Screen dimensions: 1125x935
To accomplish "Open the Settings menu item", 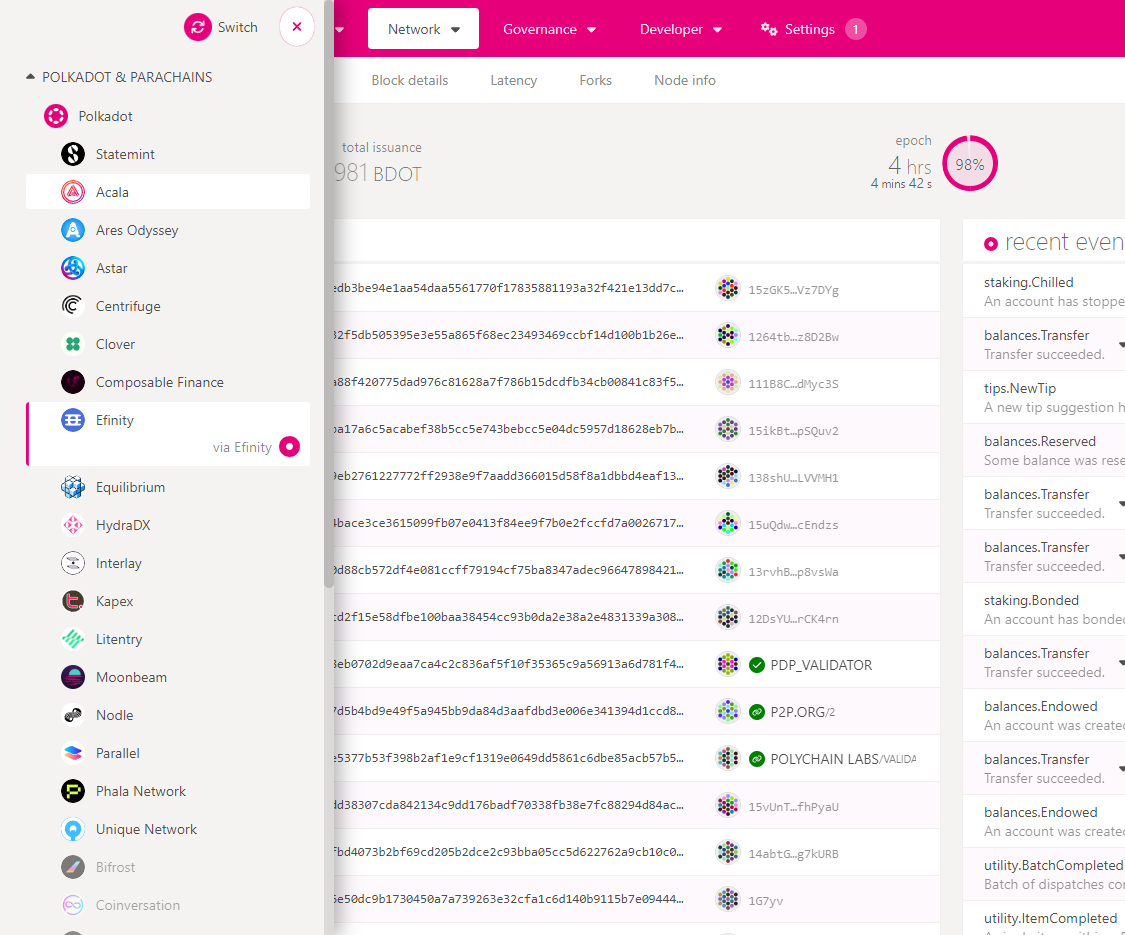I will (814, 29).
